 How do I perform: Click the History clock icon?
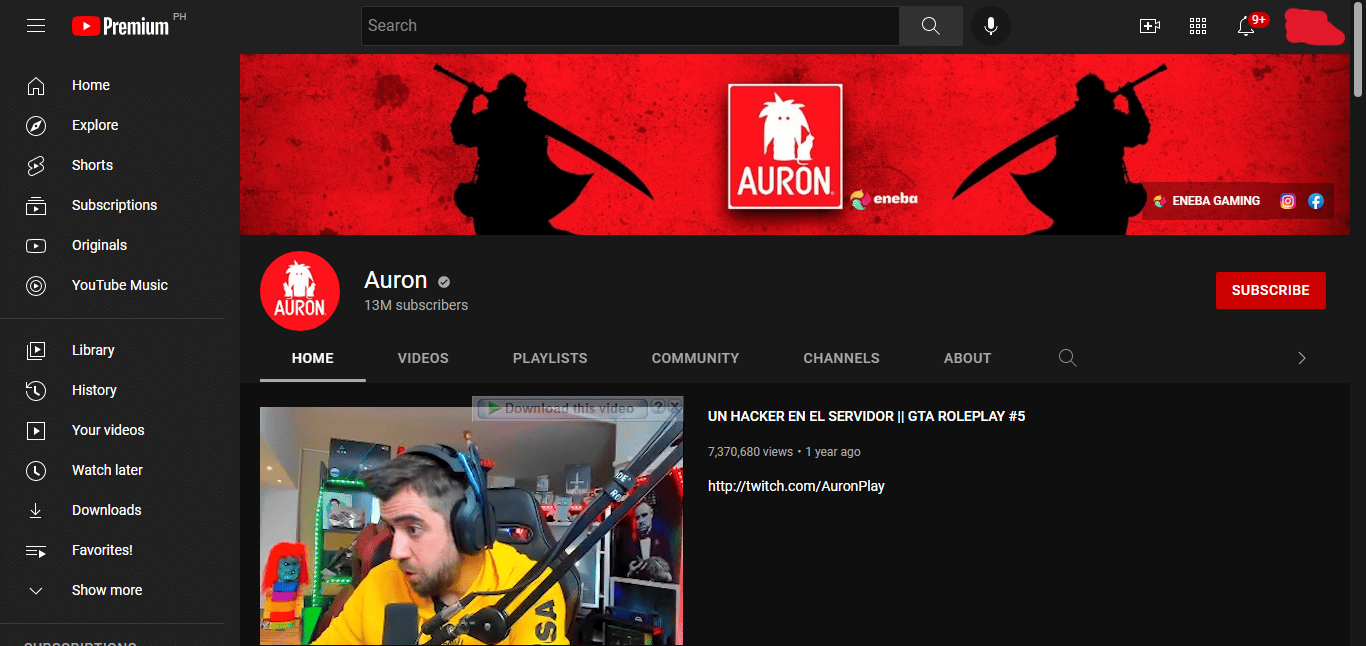pos(36,391)
